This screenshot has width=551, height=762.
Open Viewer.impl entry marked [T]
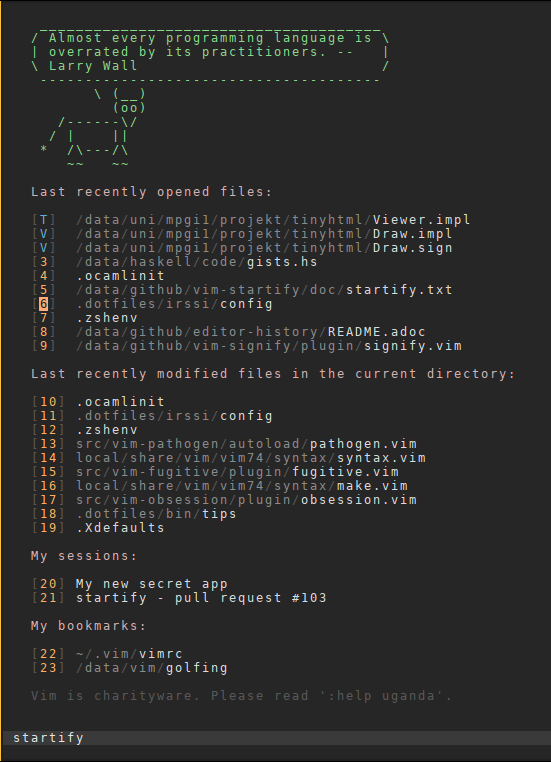pos(251,220)
